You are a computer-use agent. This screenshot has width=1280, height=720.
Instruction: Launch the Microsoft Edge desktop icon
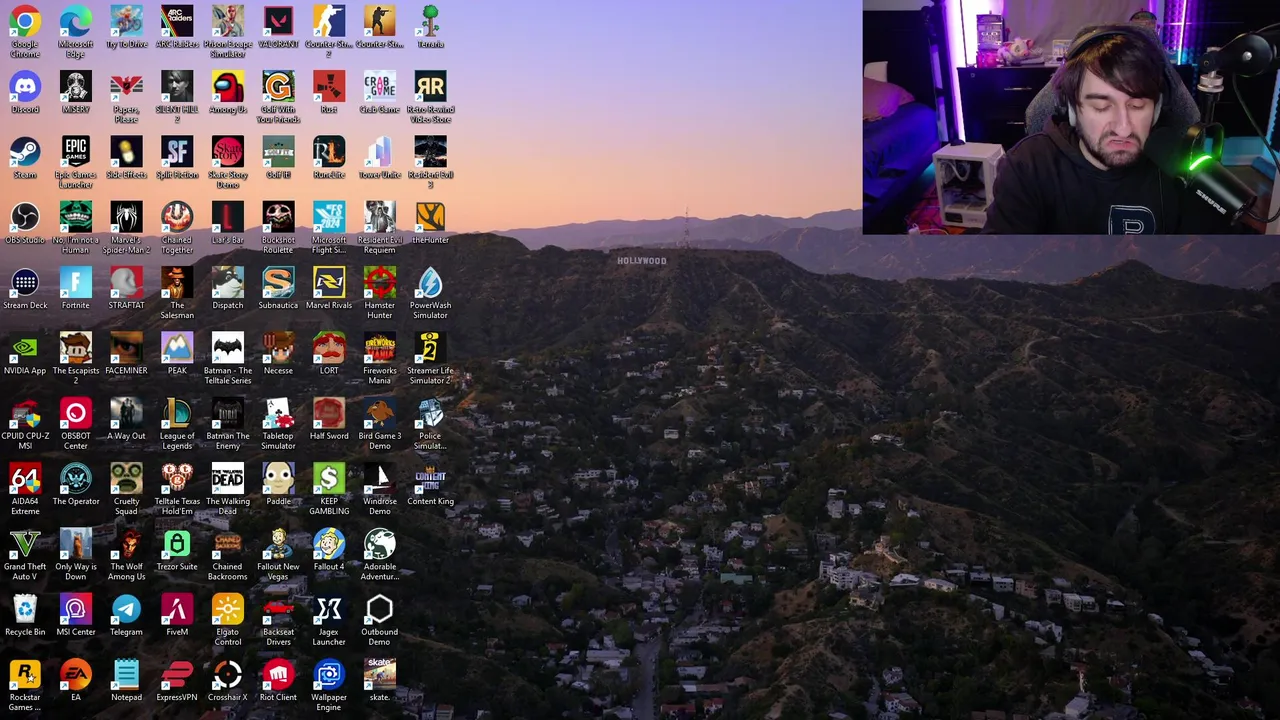tap(76, 22)
